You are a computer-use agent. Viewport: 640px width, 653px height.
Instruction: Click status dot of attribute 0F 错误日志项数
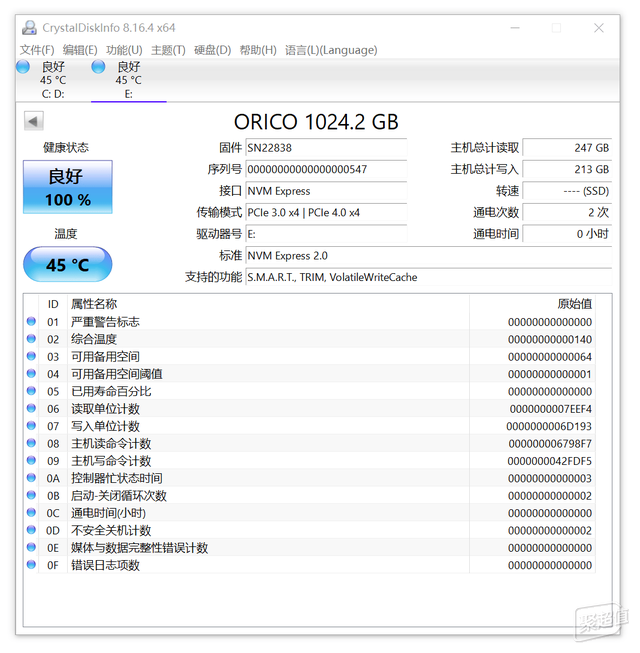coord(31,565)
